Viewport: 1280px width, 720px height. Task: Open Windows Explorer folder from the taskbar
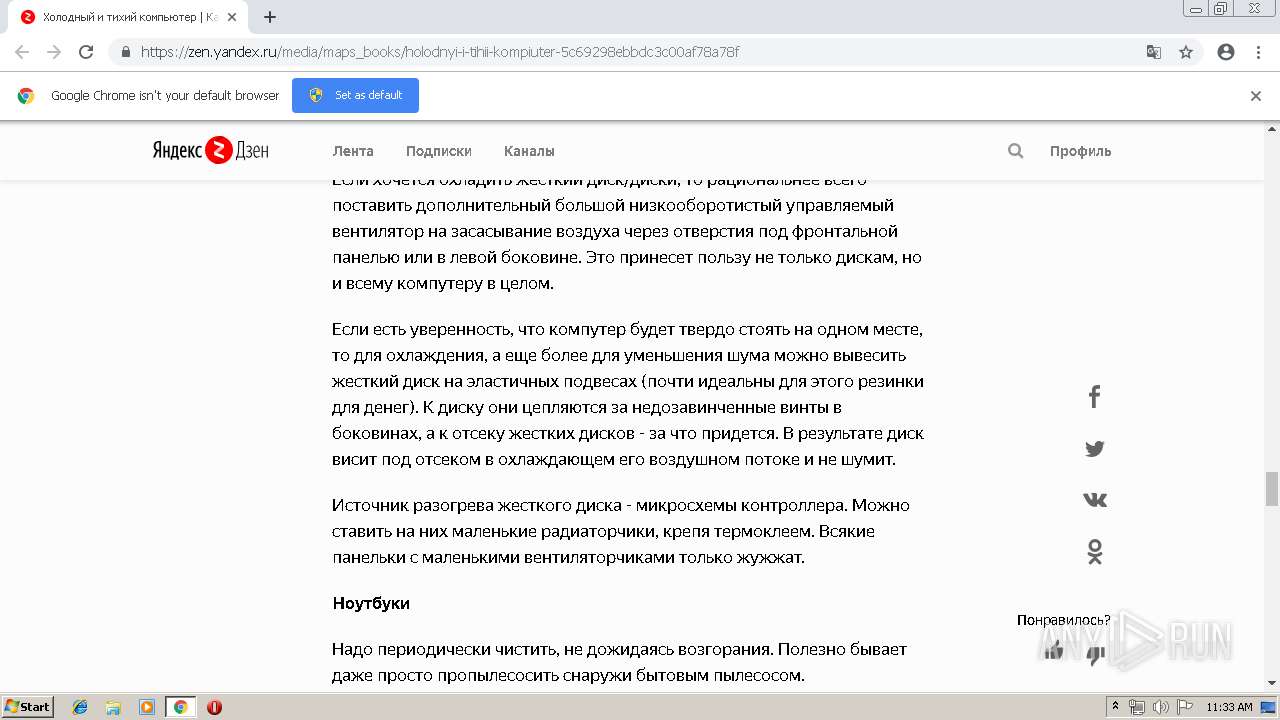click(113, 707)
